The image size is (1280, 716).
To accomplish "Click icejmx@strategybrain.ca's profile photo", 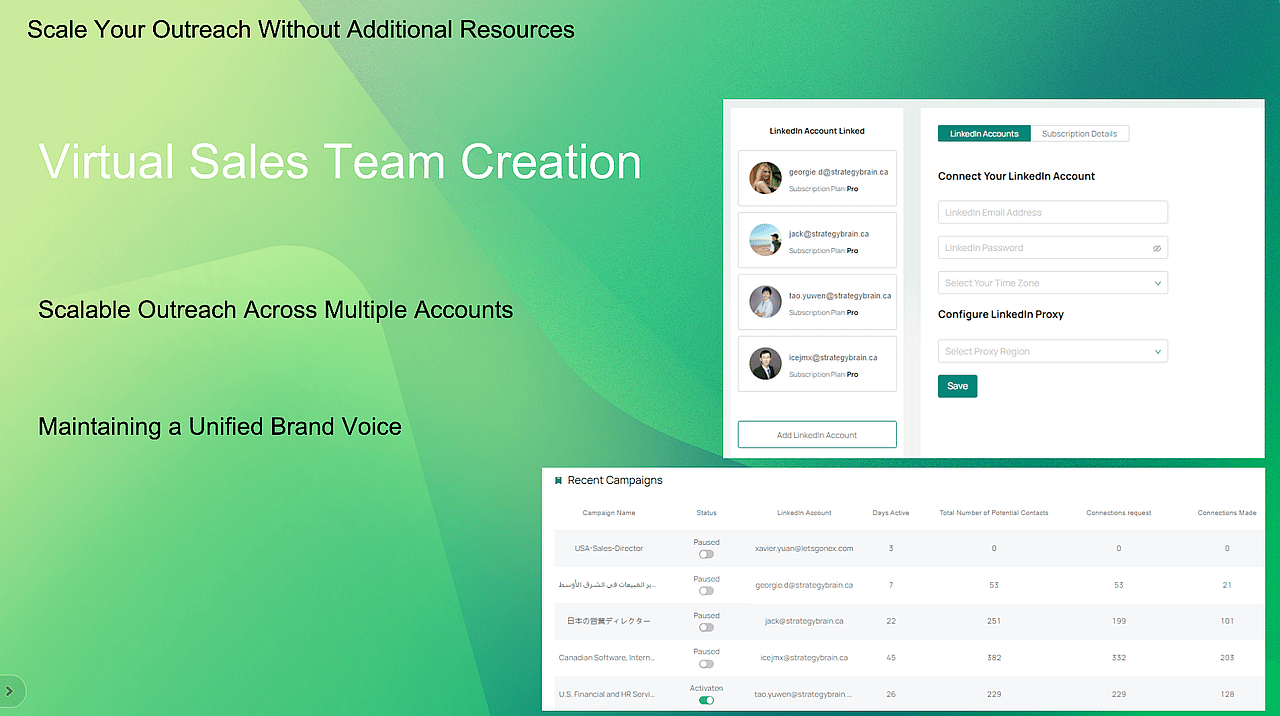I will 765,363.
